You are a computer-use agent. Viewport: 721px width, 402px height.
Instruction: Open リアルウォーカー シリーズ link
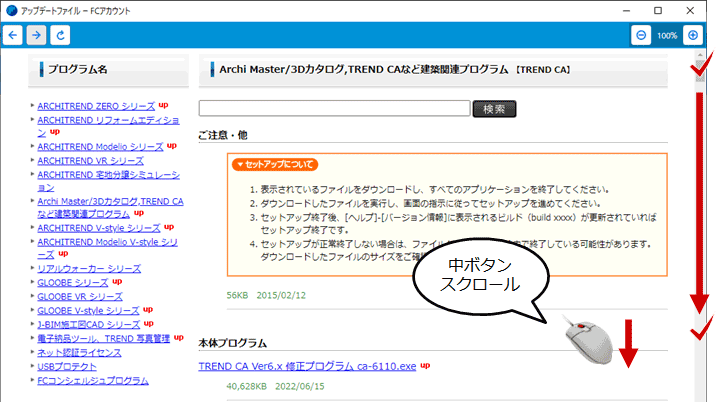pyautogui.click(x=89, y=269)
